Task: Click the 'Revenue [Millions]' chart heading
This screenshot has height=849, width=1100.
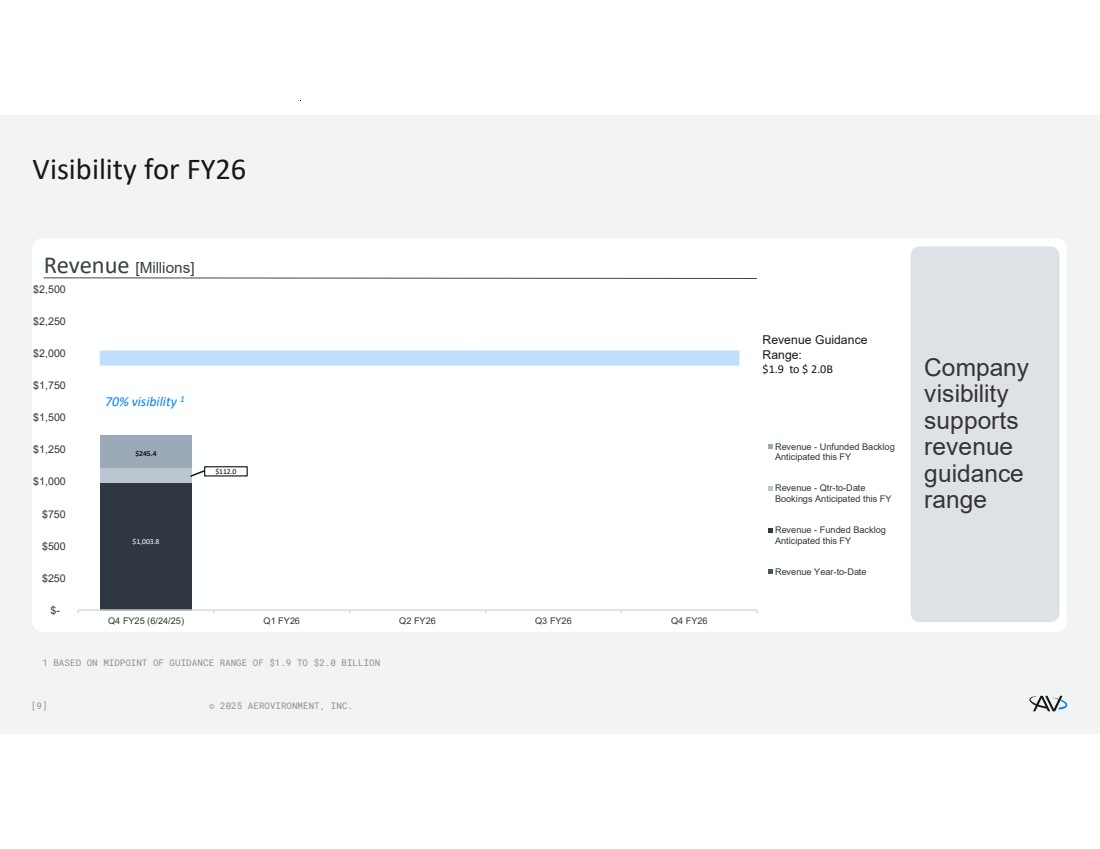Action: coord(119,267)
